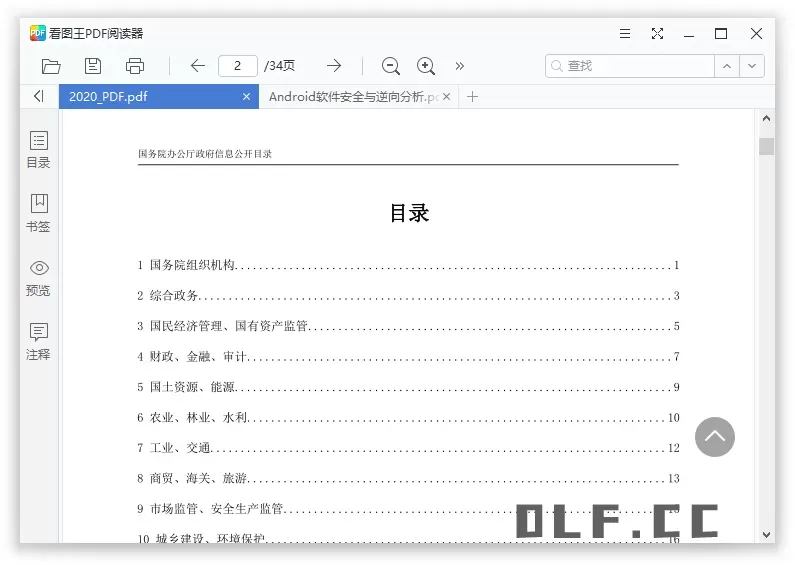795x565 pixels.
Task: Close the Android软件安全与逆向分析 tab
Action: (446, 96)
